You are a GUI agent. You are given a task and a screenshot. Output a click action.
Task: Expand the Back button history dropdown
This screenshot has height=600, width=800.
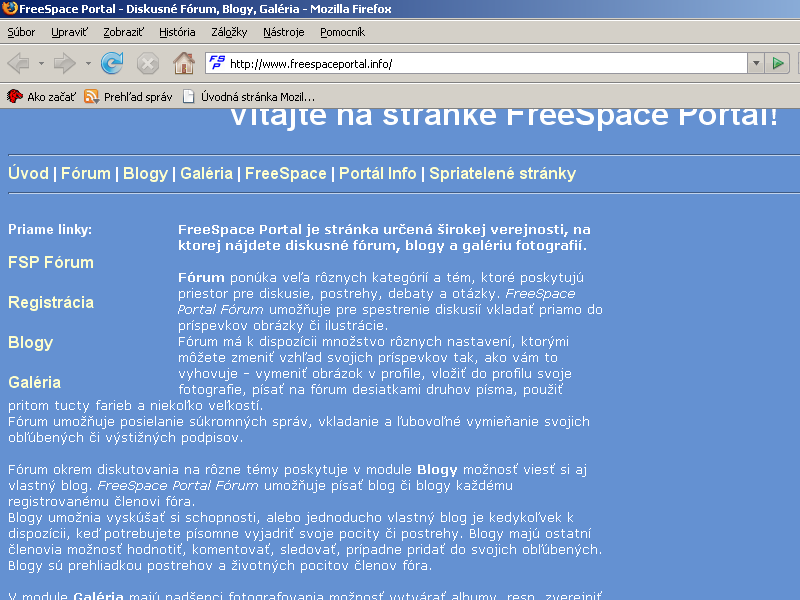pyautogui.click(x=41, y=63)
